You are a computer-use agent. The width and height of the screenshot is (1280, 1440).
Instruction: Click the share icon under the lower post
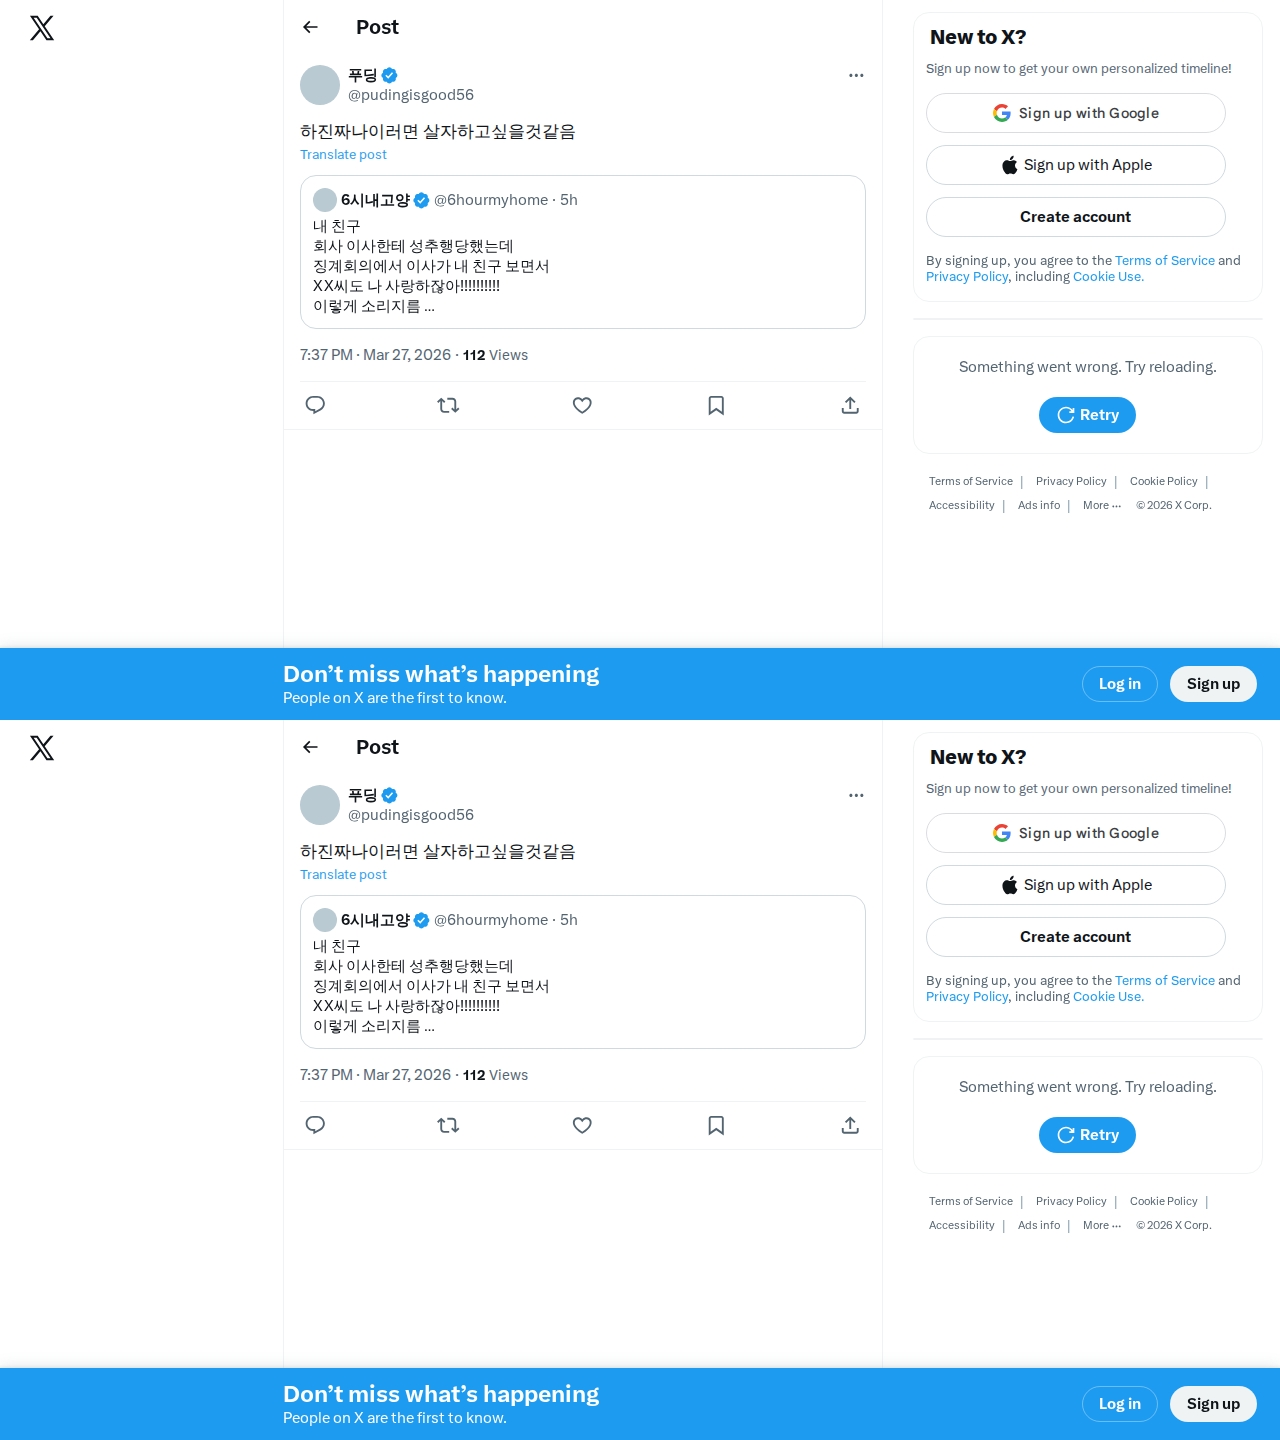[850, 1125]
